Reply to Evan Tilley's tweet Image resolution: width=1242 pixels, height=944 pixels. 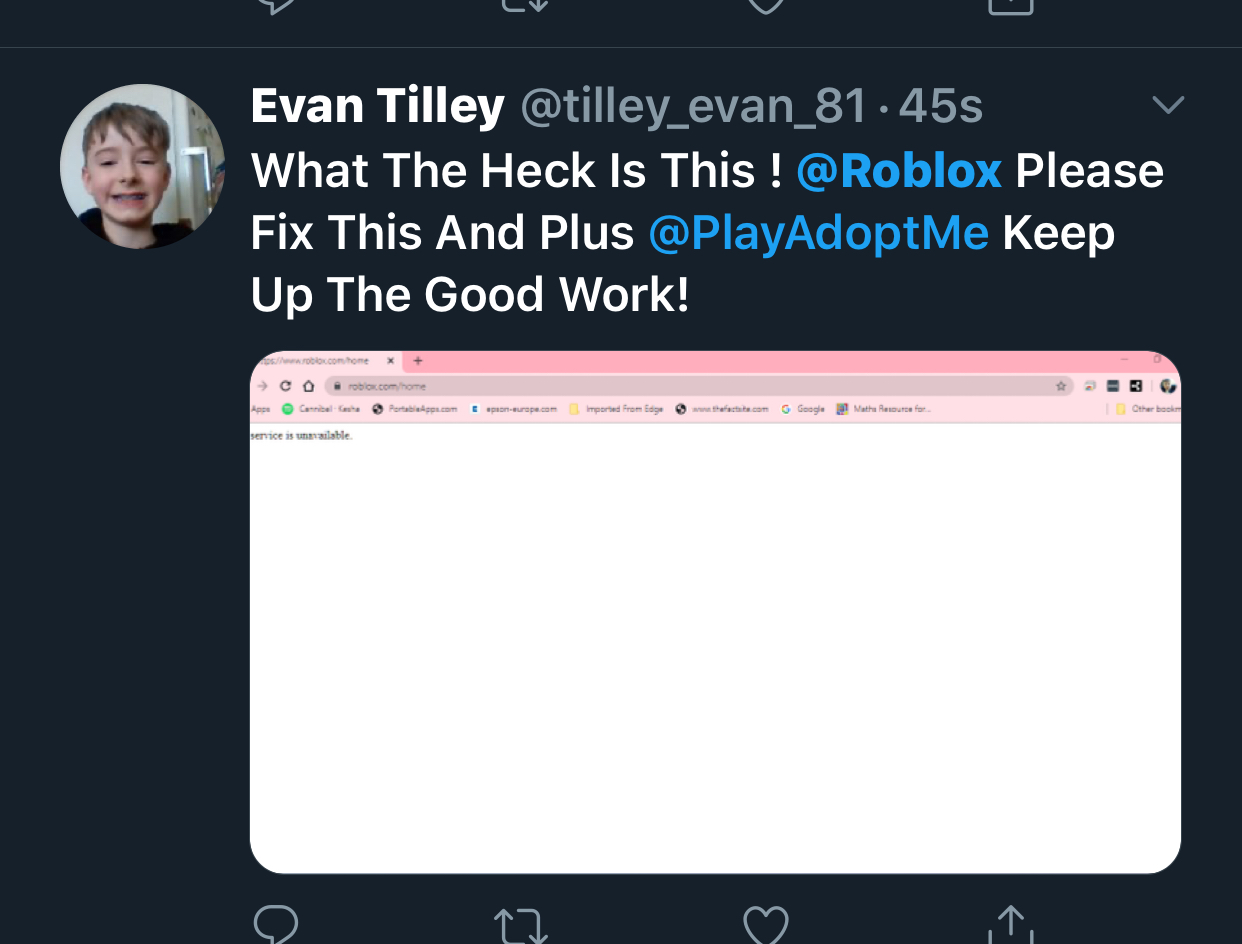click(x=276, y=924)
